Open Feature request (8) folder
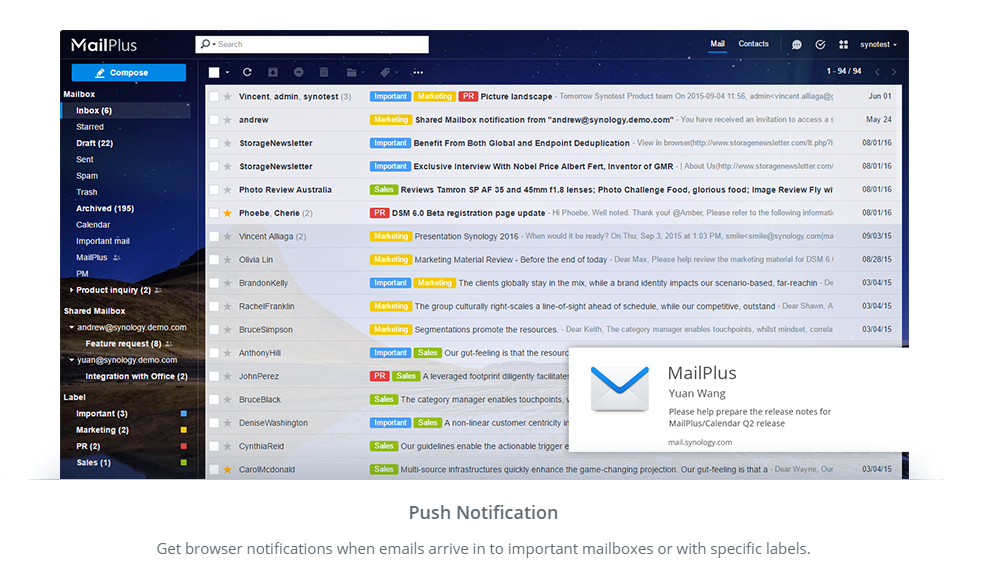This screenshot has height=576, width=994. click(123, 343)
